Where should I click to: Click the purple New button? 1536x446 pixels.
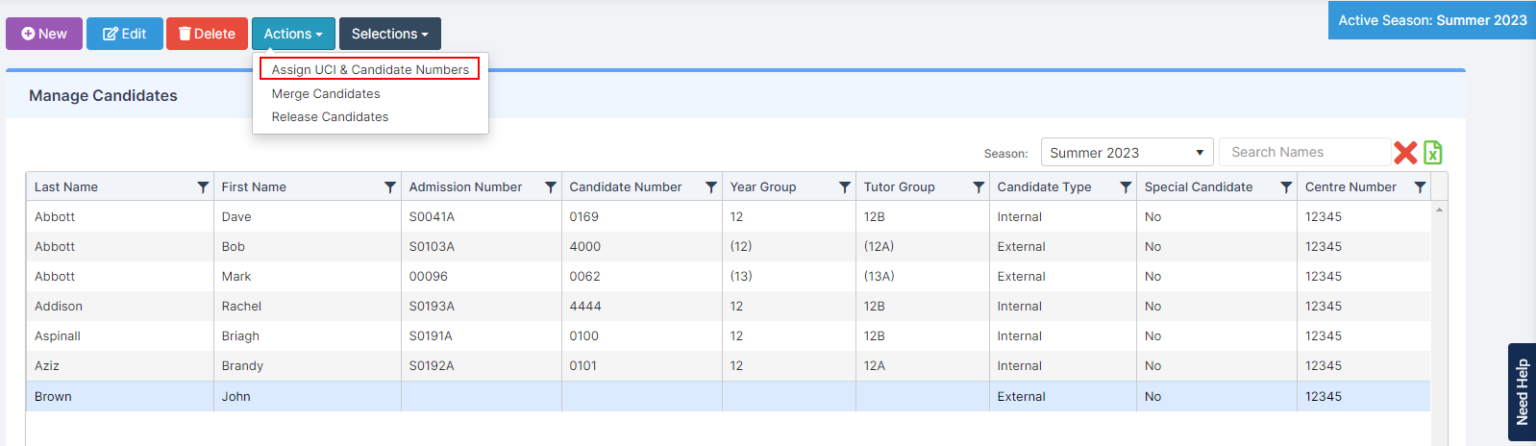tap(44, 34)
